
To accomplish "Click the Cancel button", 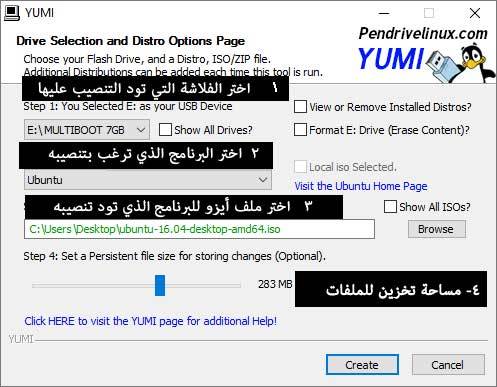I will pos(448,365).
